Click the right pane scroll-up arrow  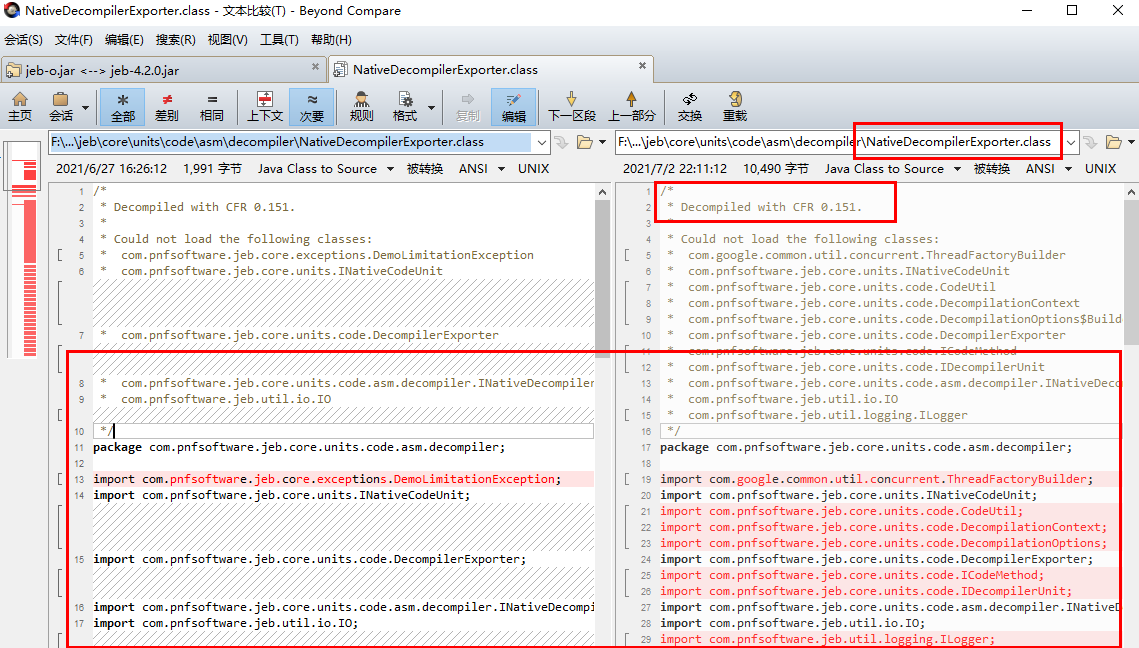[x=1132, y=192]
